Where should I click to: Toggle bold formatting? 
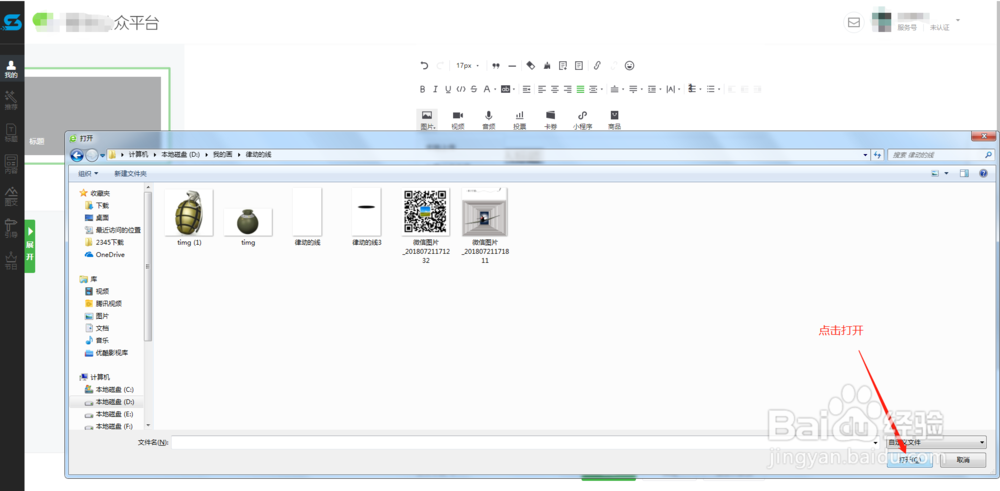point(422,89)
